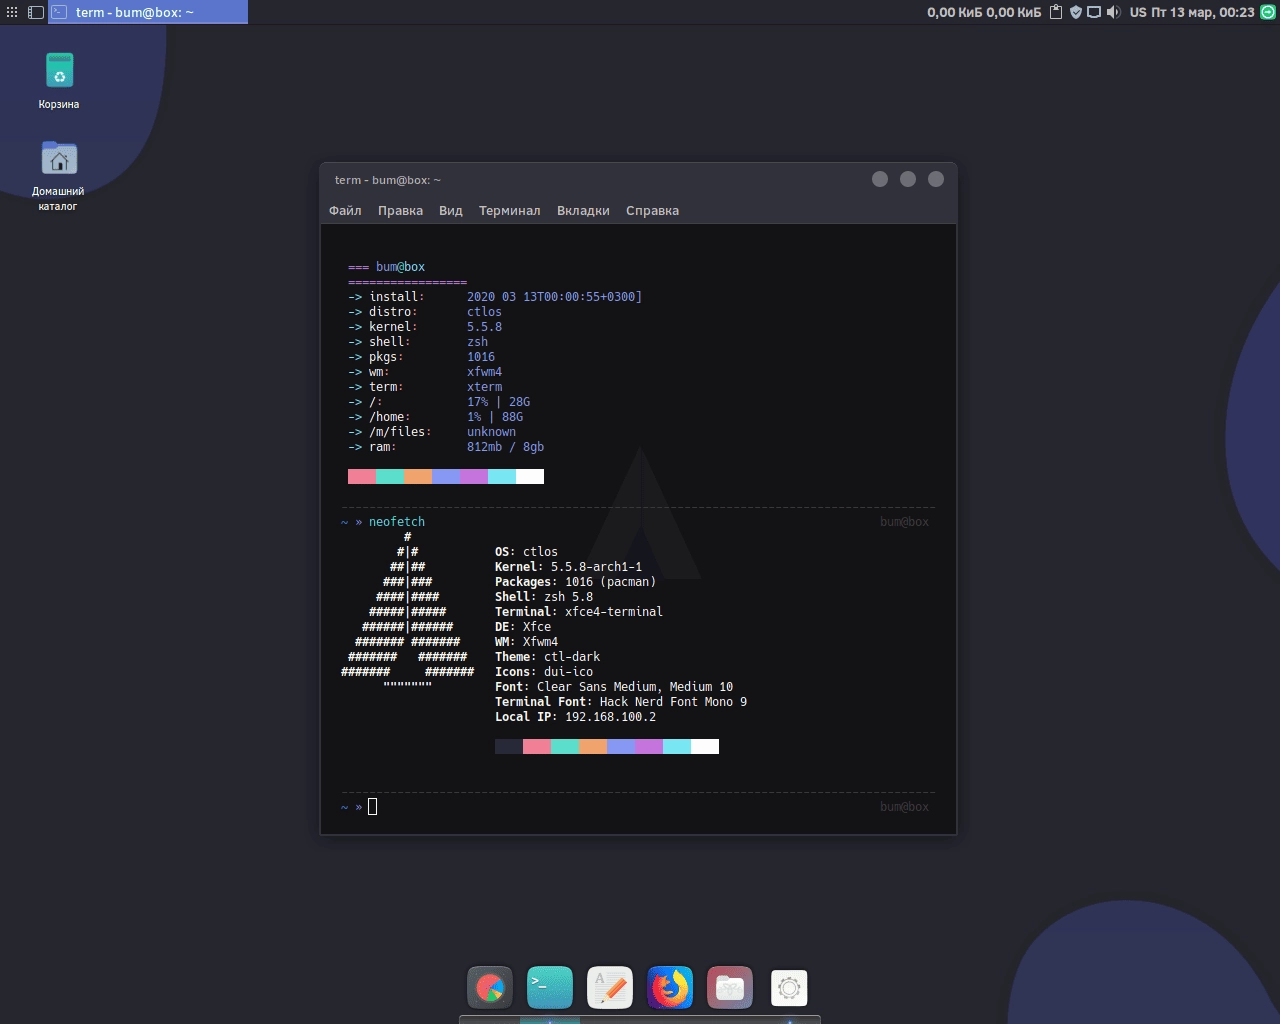Launch the file manager dock icon
Screen dimensions: 1280x1024
[730, 988]
